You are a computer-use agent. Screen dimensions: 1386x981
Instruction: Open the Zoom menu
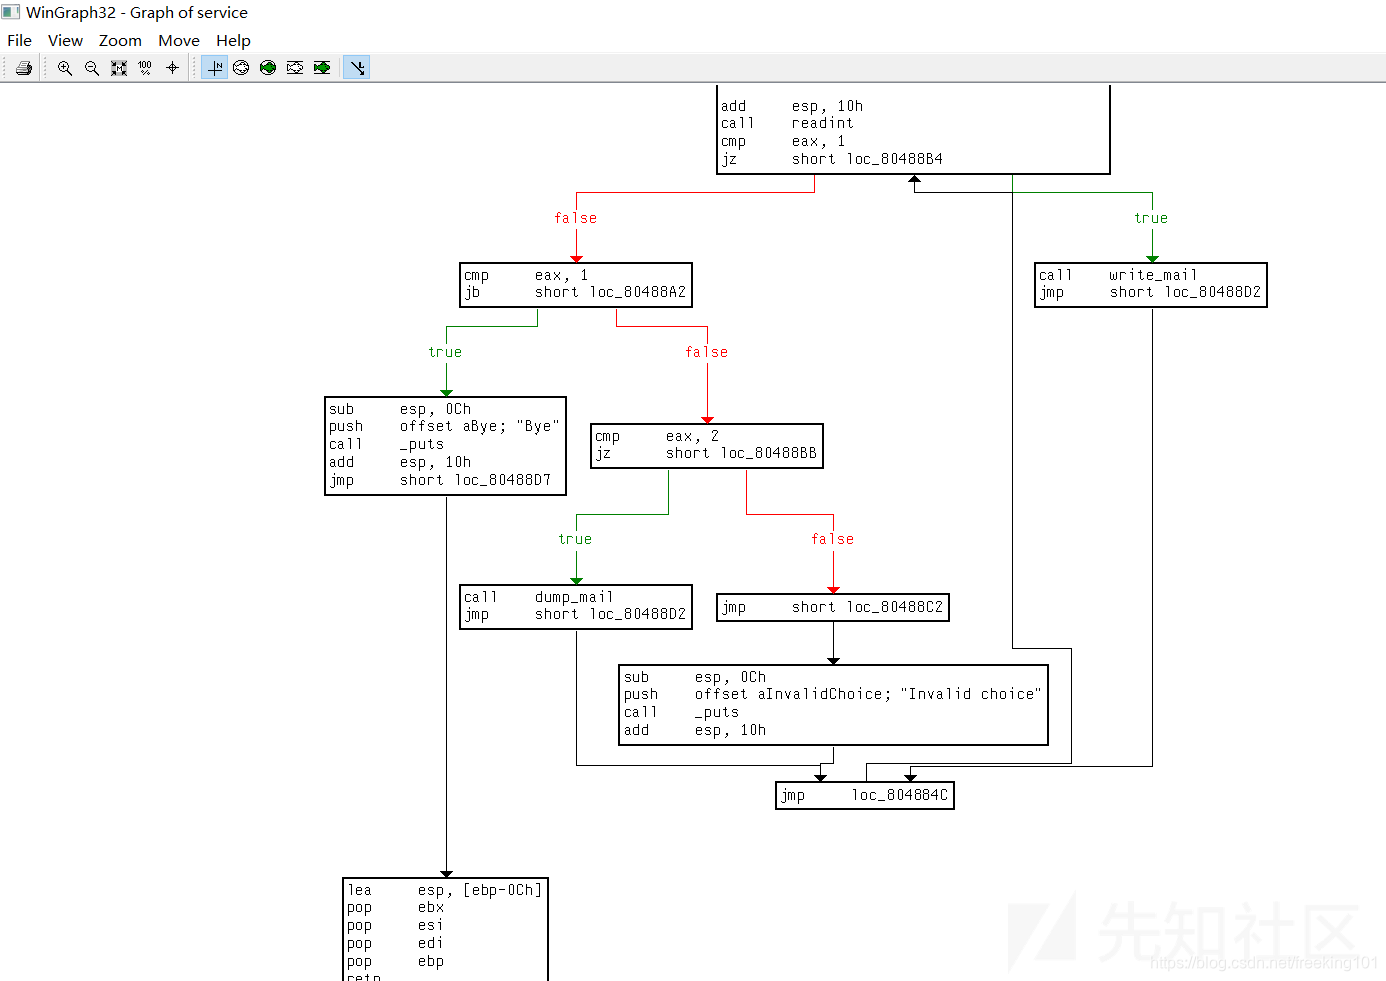[x=120, y=41]
